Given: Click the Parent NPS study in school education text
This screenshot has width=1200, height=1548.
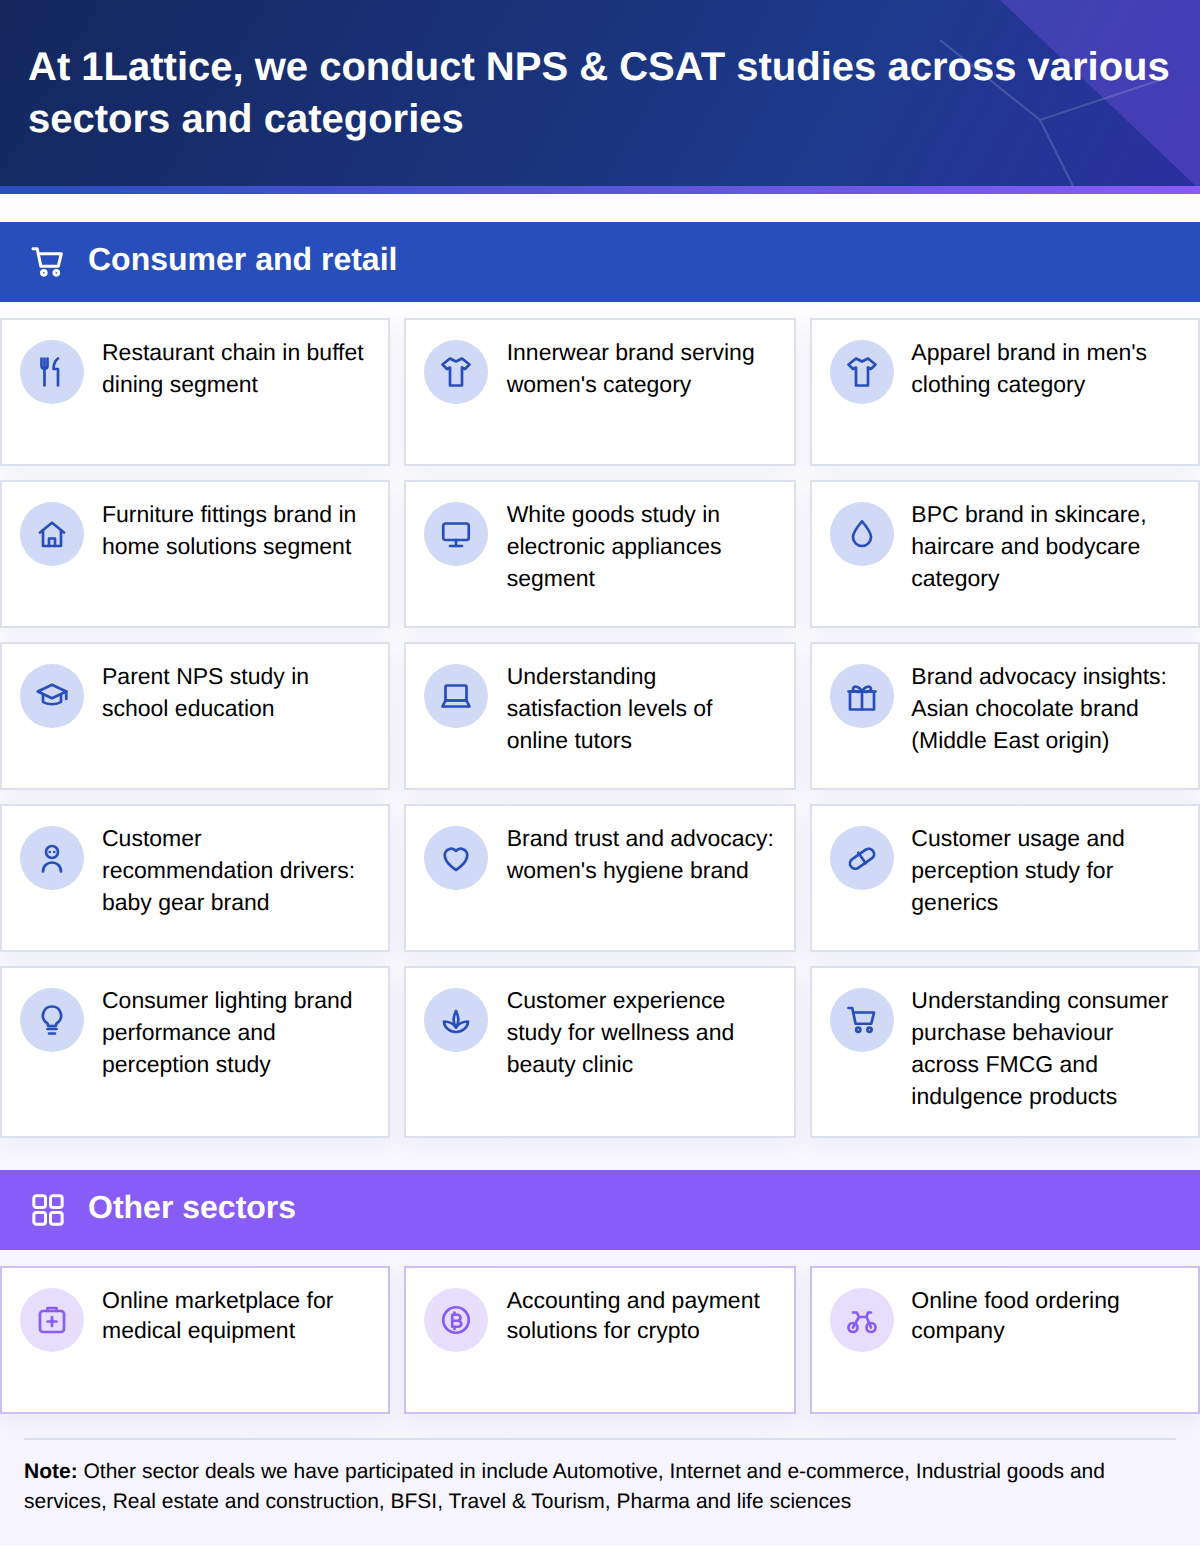Looking at the screenshot, I should pyautogui.click(x=205, y=692).
